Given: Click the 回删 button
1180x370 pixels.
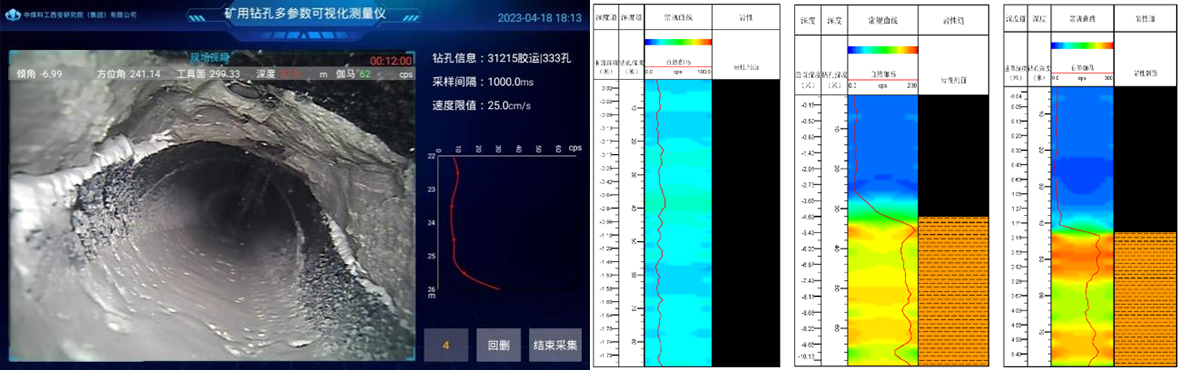Looking at the screenshot, I should [x=498, y=346].
